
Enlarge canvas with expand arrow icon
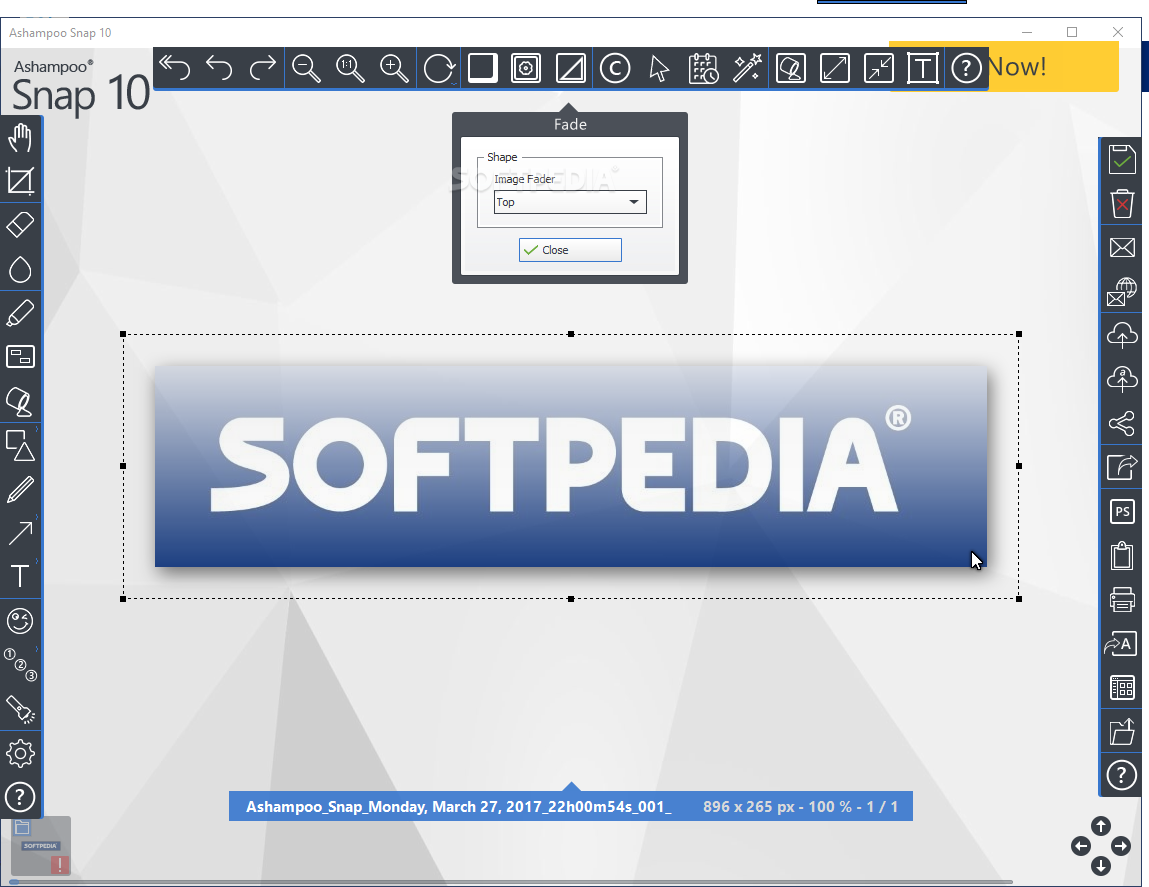835,68
